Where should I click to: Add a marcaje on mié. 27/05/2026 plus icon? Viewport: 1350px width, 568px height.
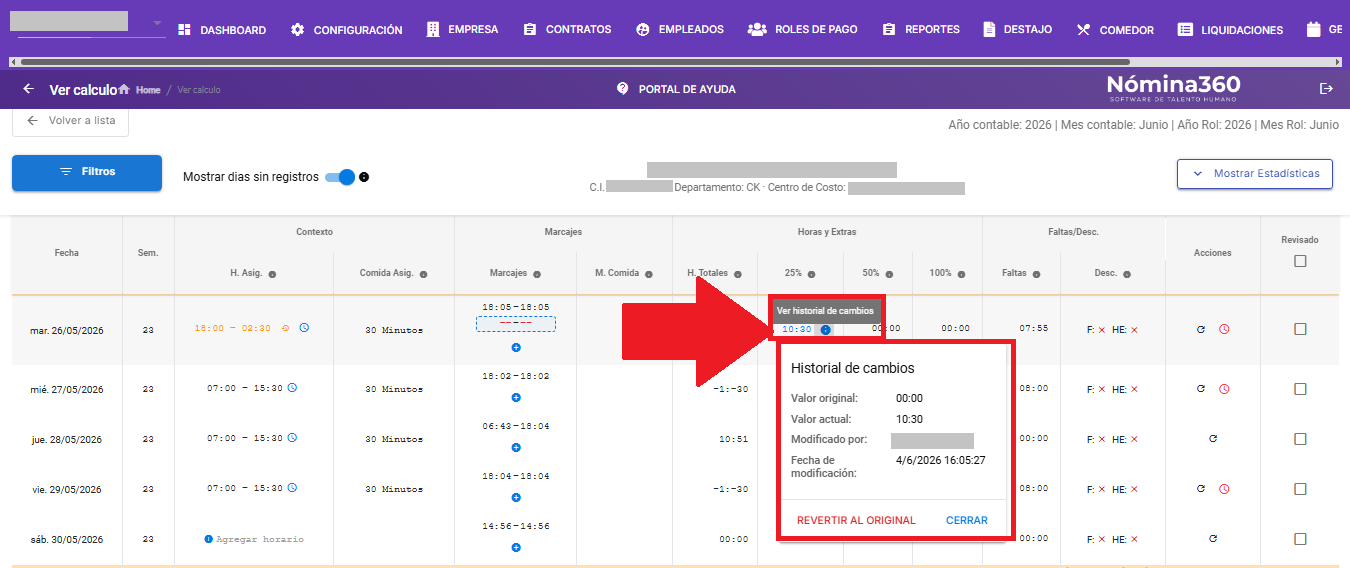click(x=516, y=397)
